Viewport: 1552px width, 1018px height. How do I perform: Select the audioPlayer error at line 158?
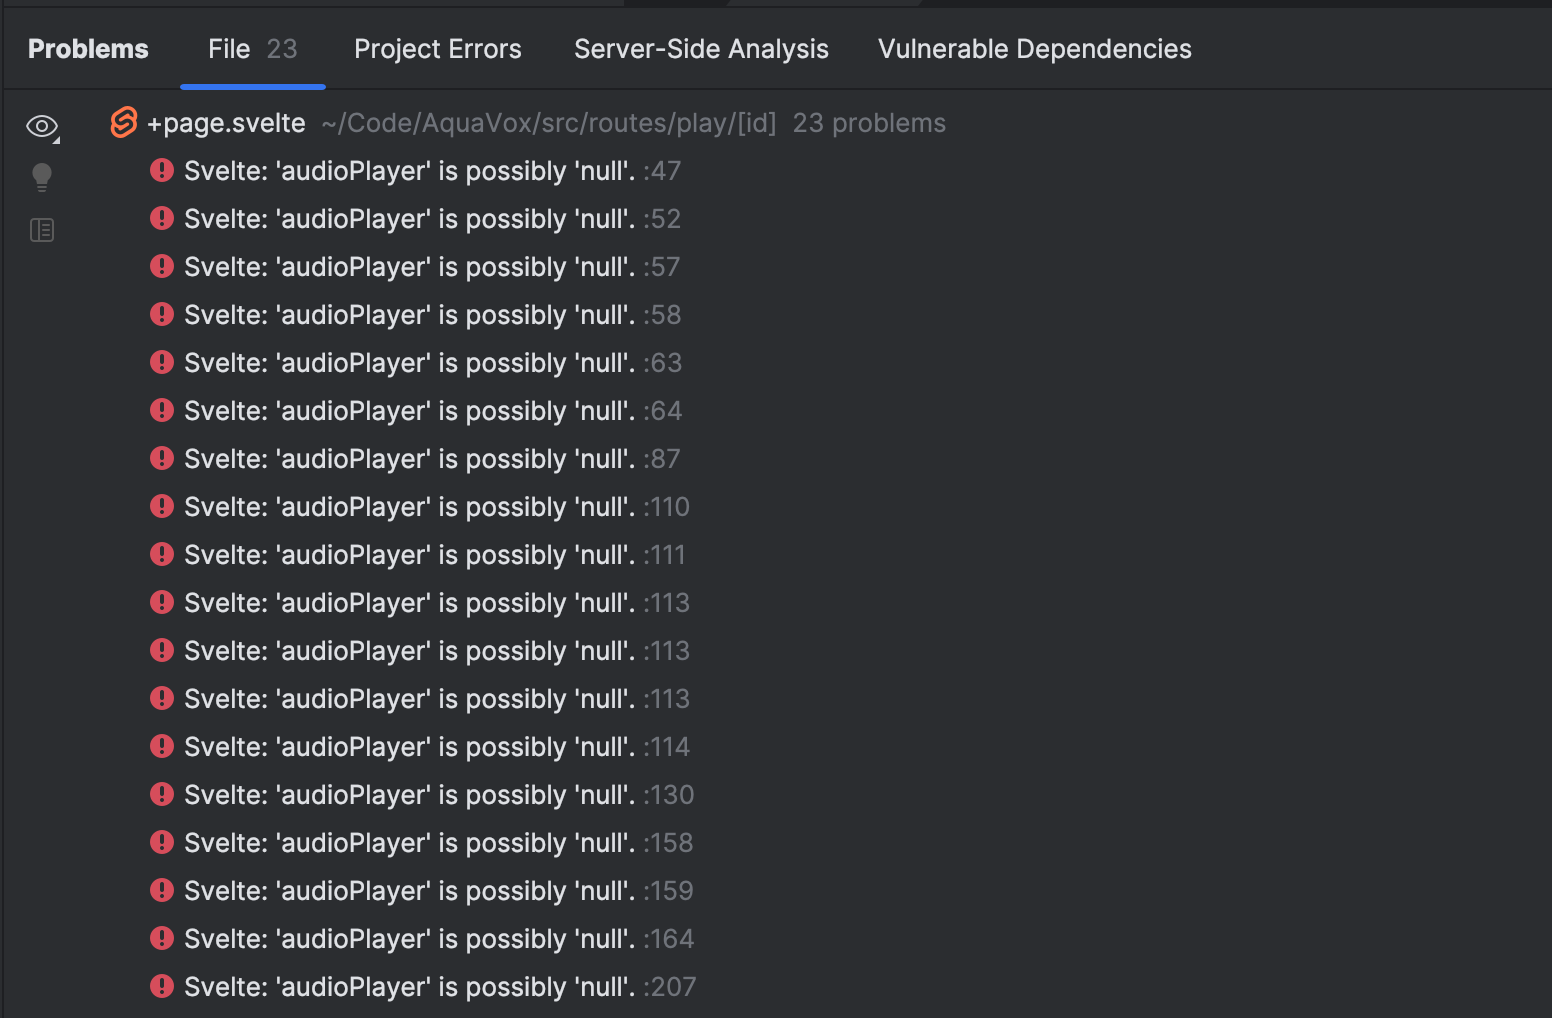420,842
